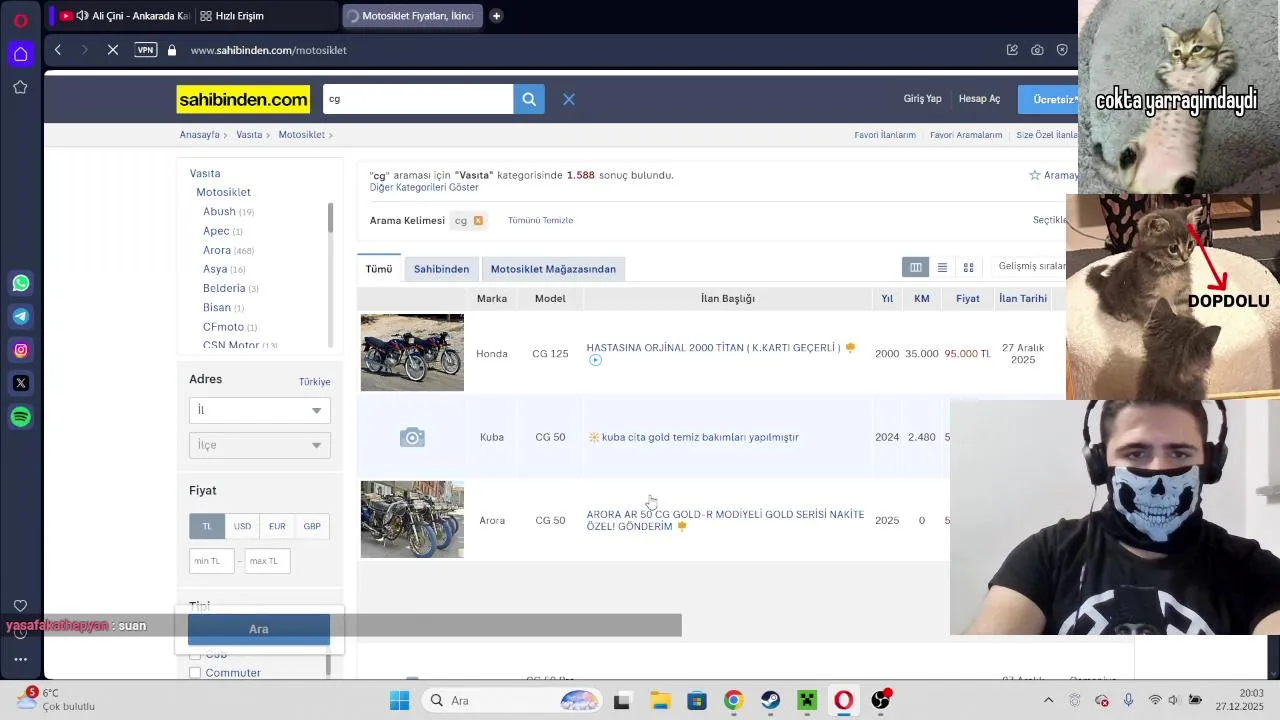Open a new browser tab with plus
The image size is (1280, 720).
(496, 16)
